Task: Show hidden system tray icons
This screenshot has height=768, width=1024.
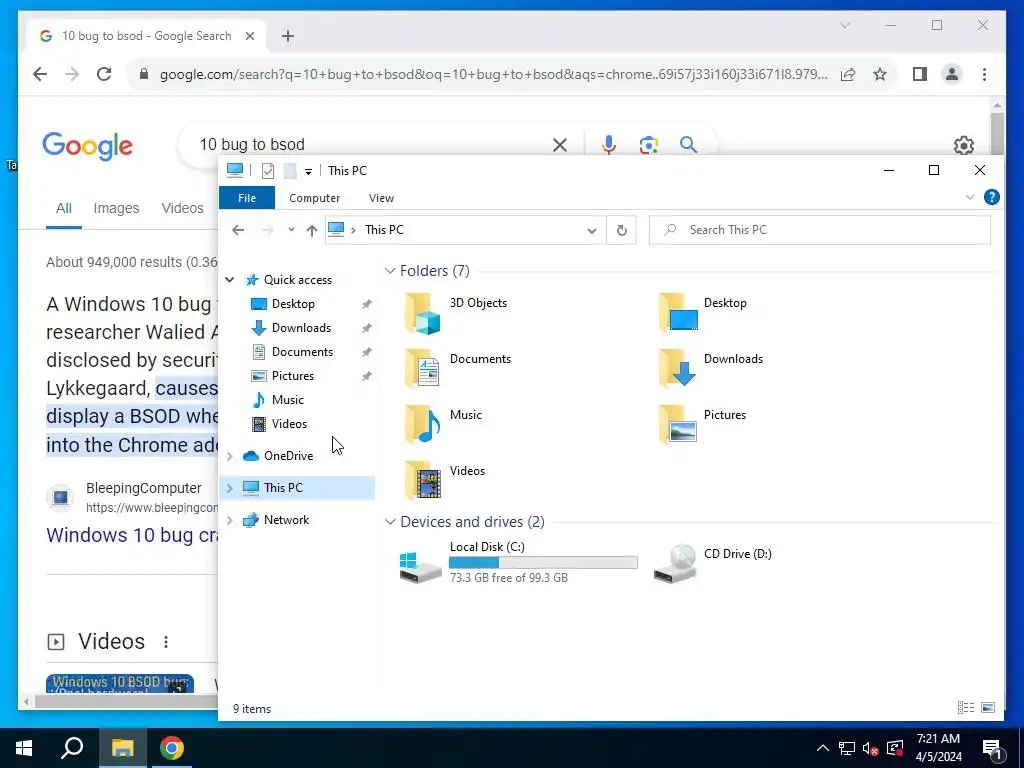Action: (823, 748)
